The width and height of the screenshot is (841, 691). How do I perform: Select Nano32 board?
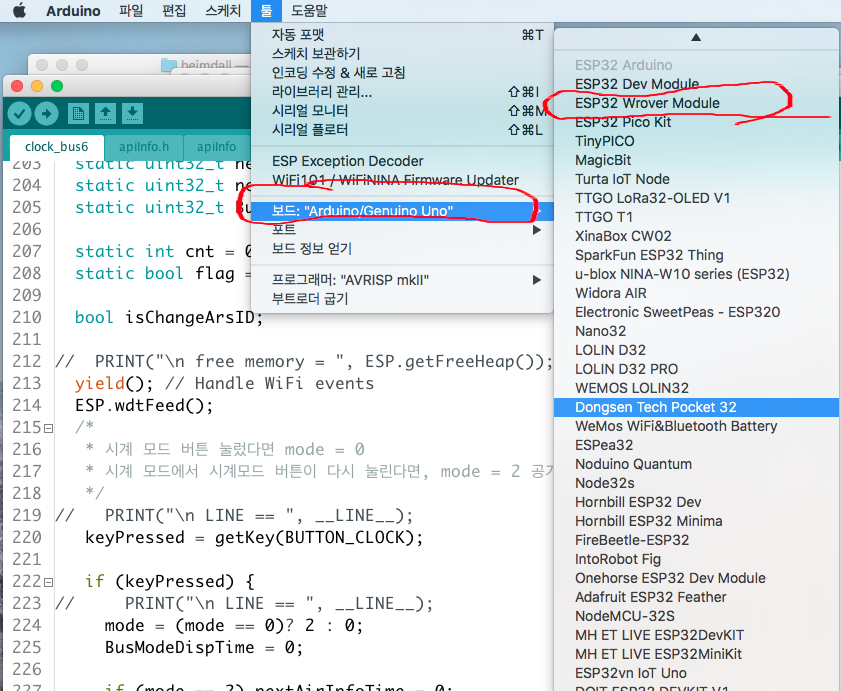[x=696, y=332]
